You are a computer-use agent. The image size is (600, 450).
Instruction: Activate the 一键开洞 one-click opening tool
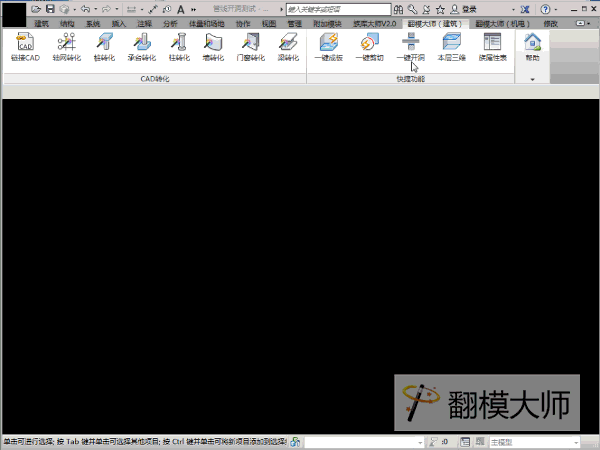pos(411,46)
